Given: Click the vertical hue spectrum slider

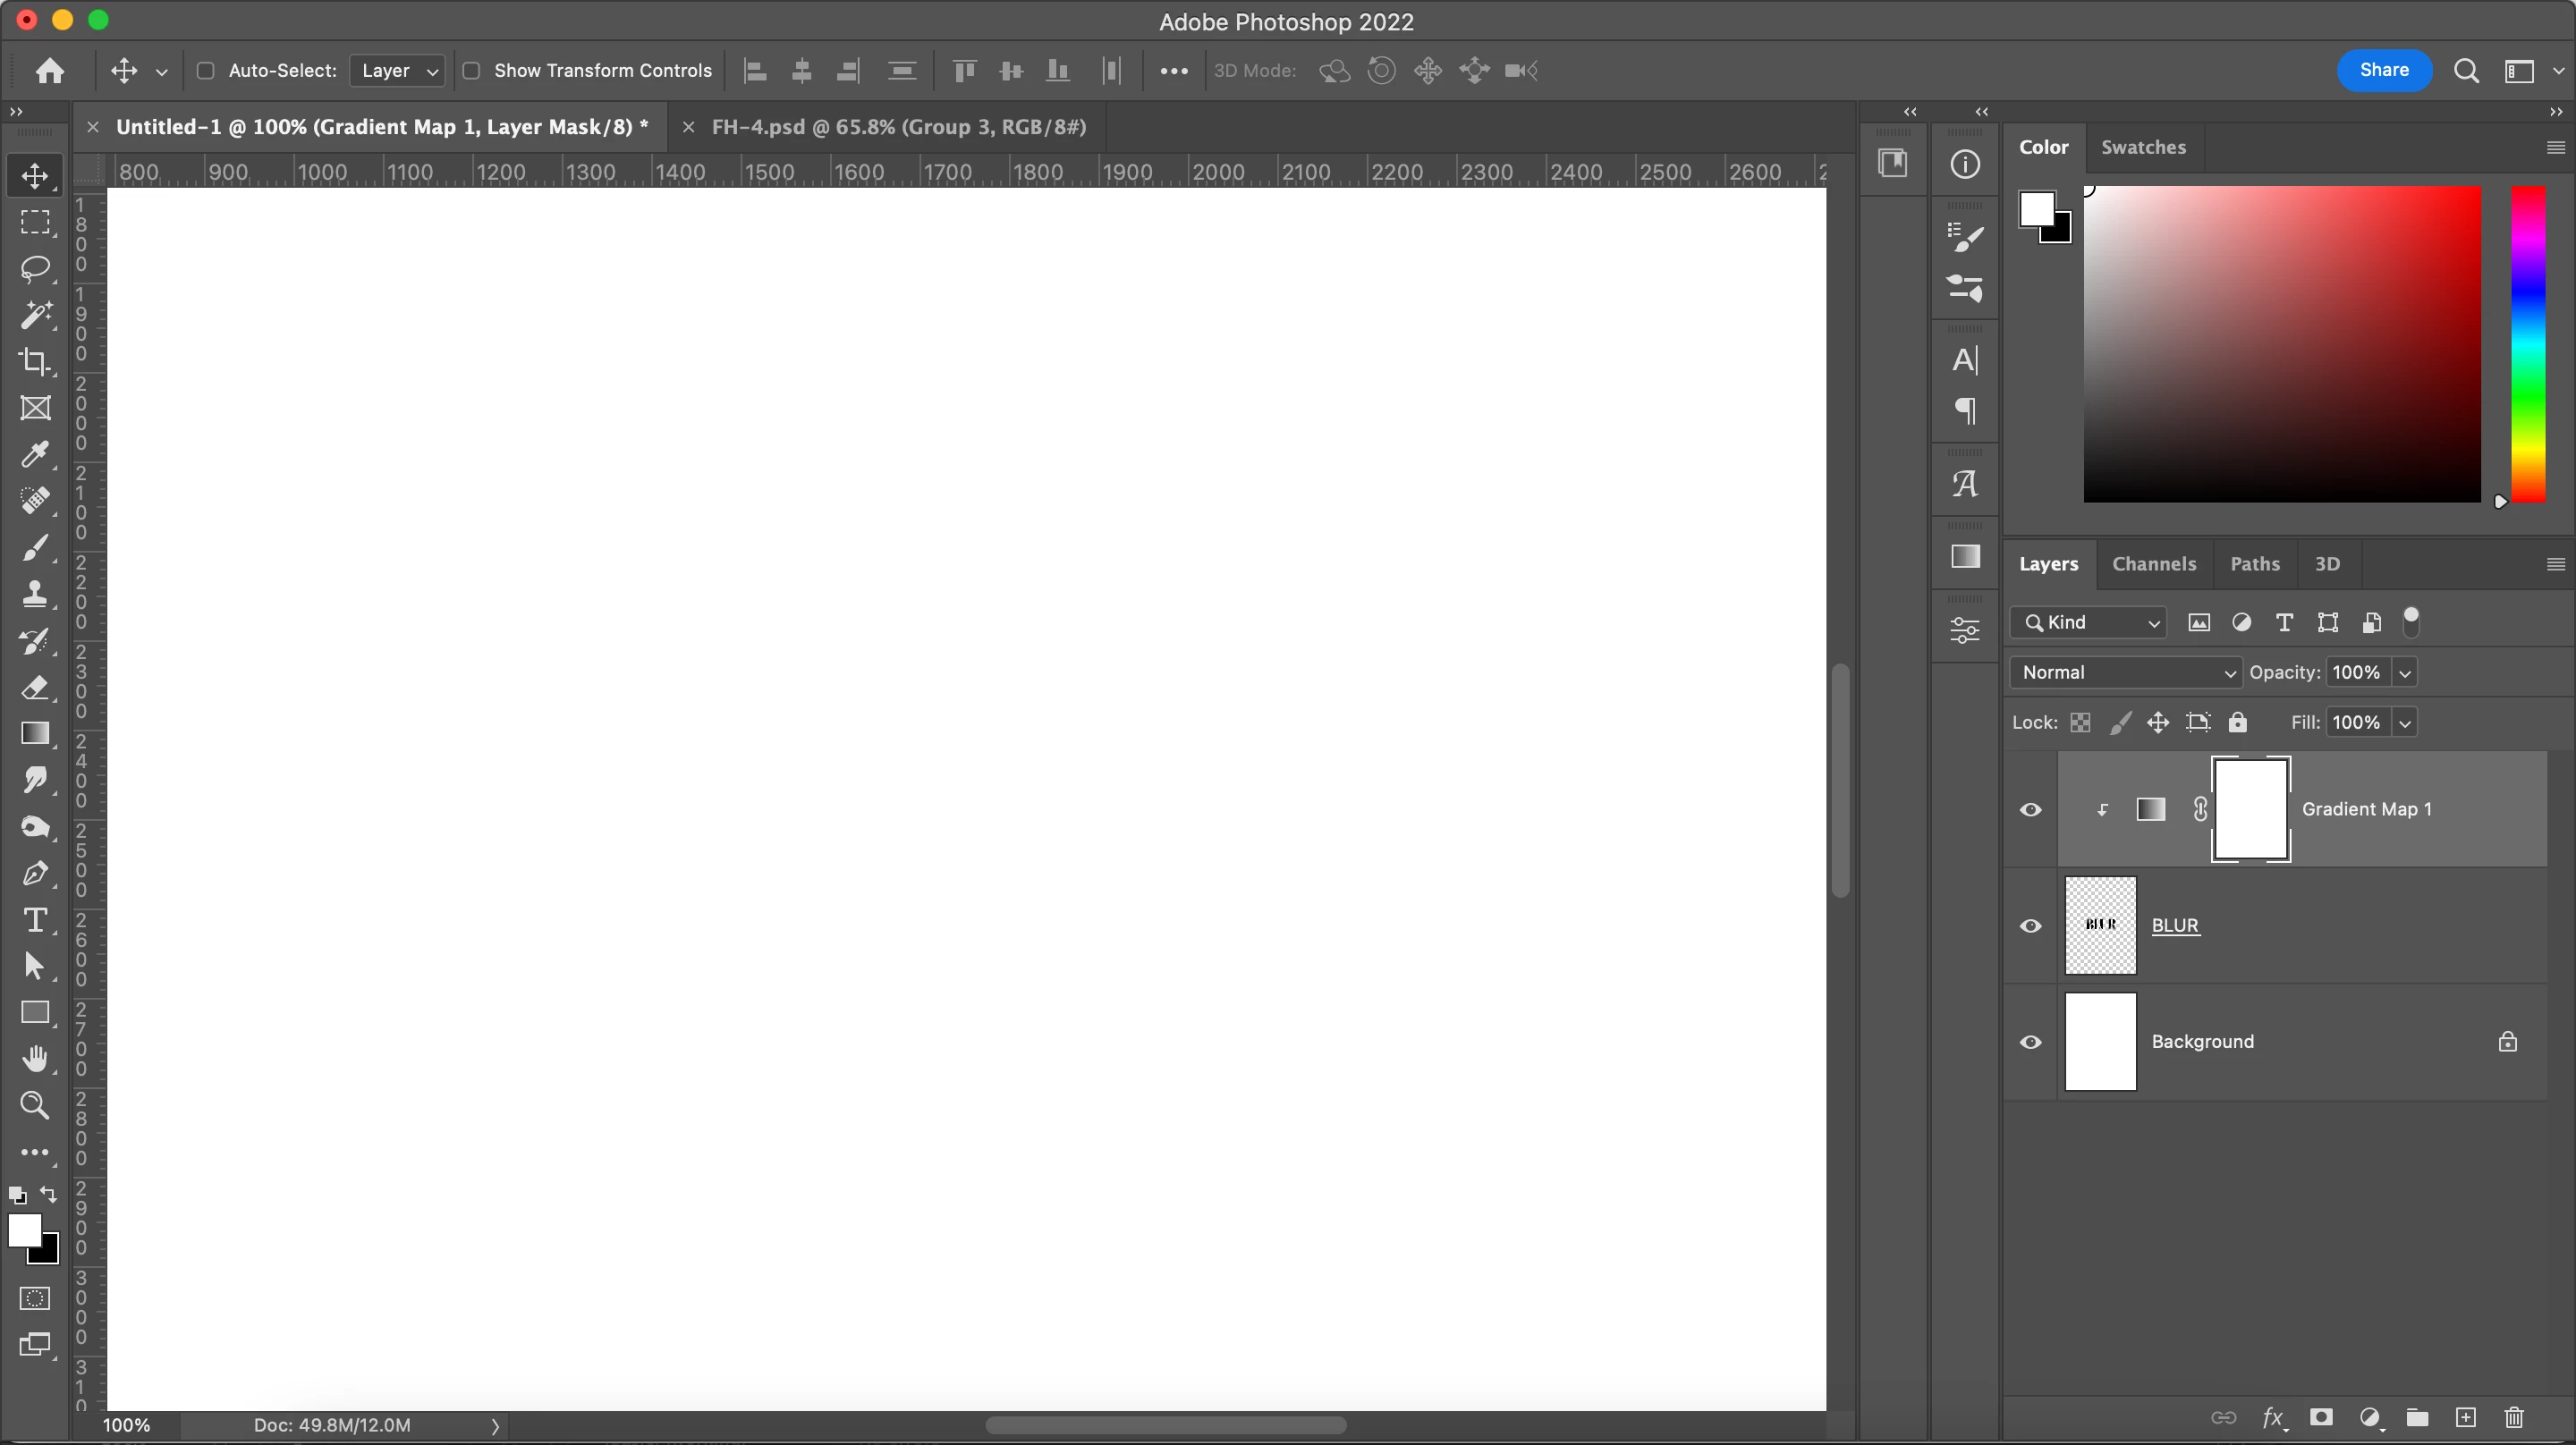Looking at the screenshot, I should [x=2528, y=344].
